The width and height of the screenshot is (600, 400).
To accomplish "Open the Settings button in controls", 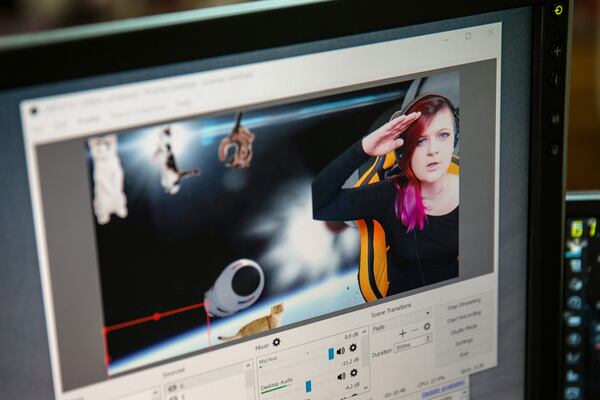I will point(464,341).
